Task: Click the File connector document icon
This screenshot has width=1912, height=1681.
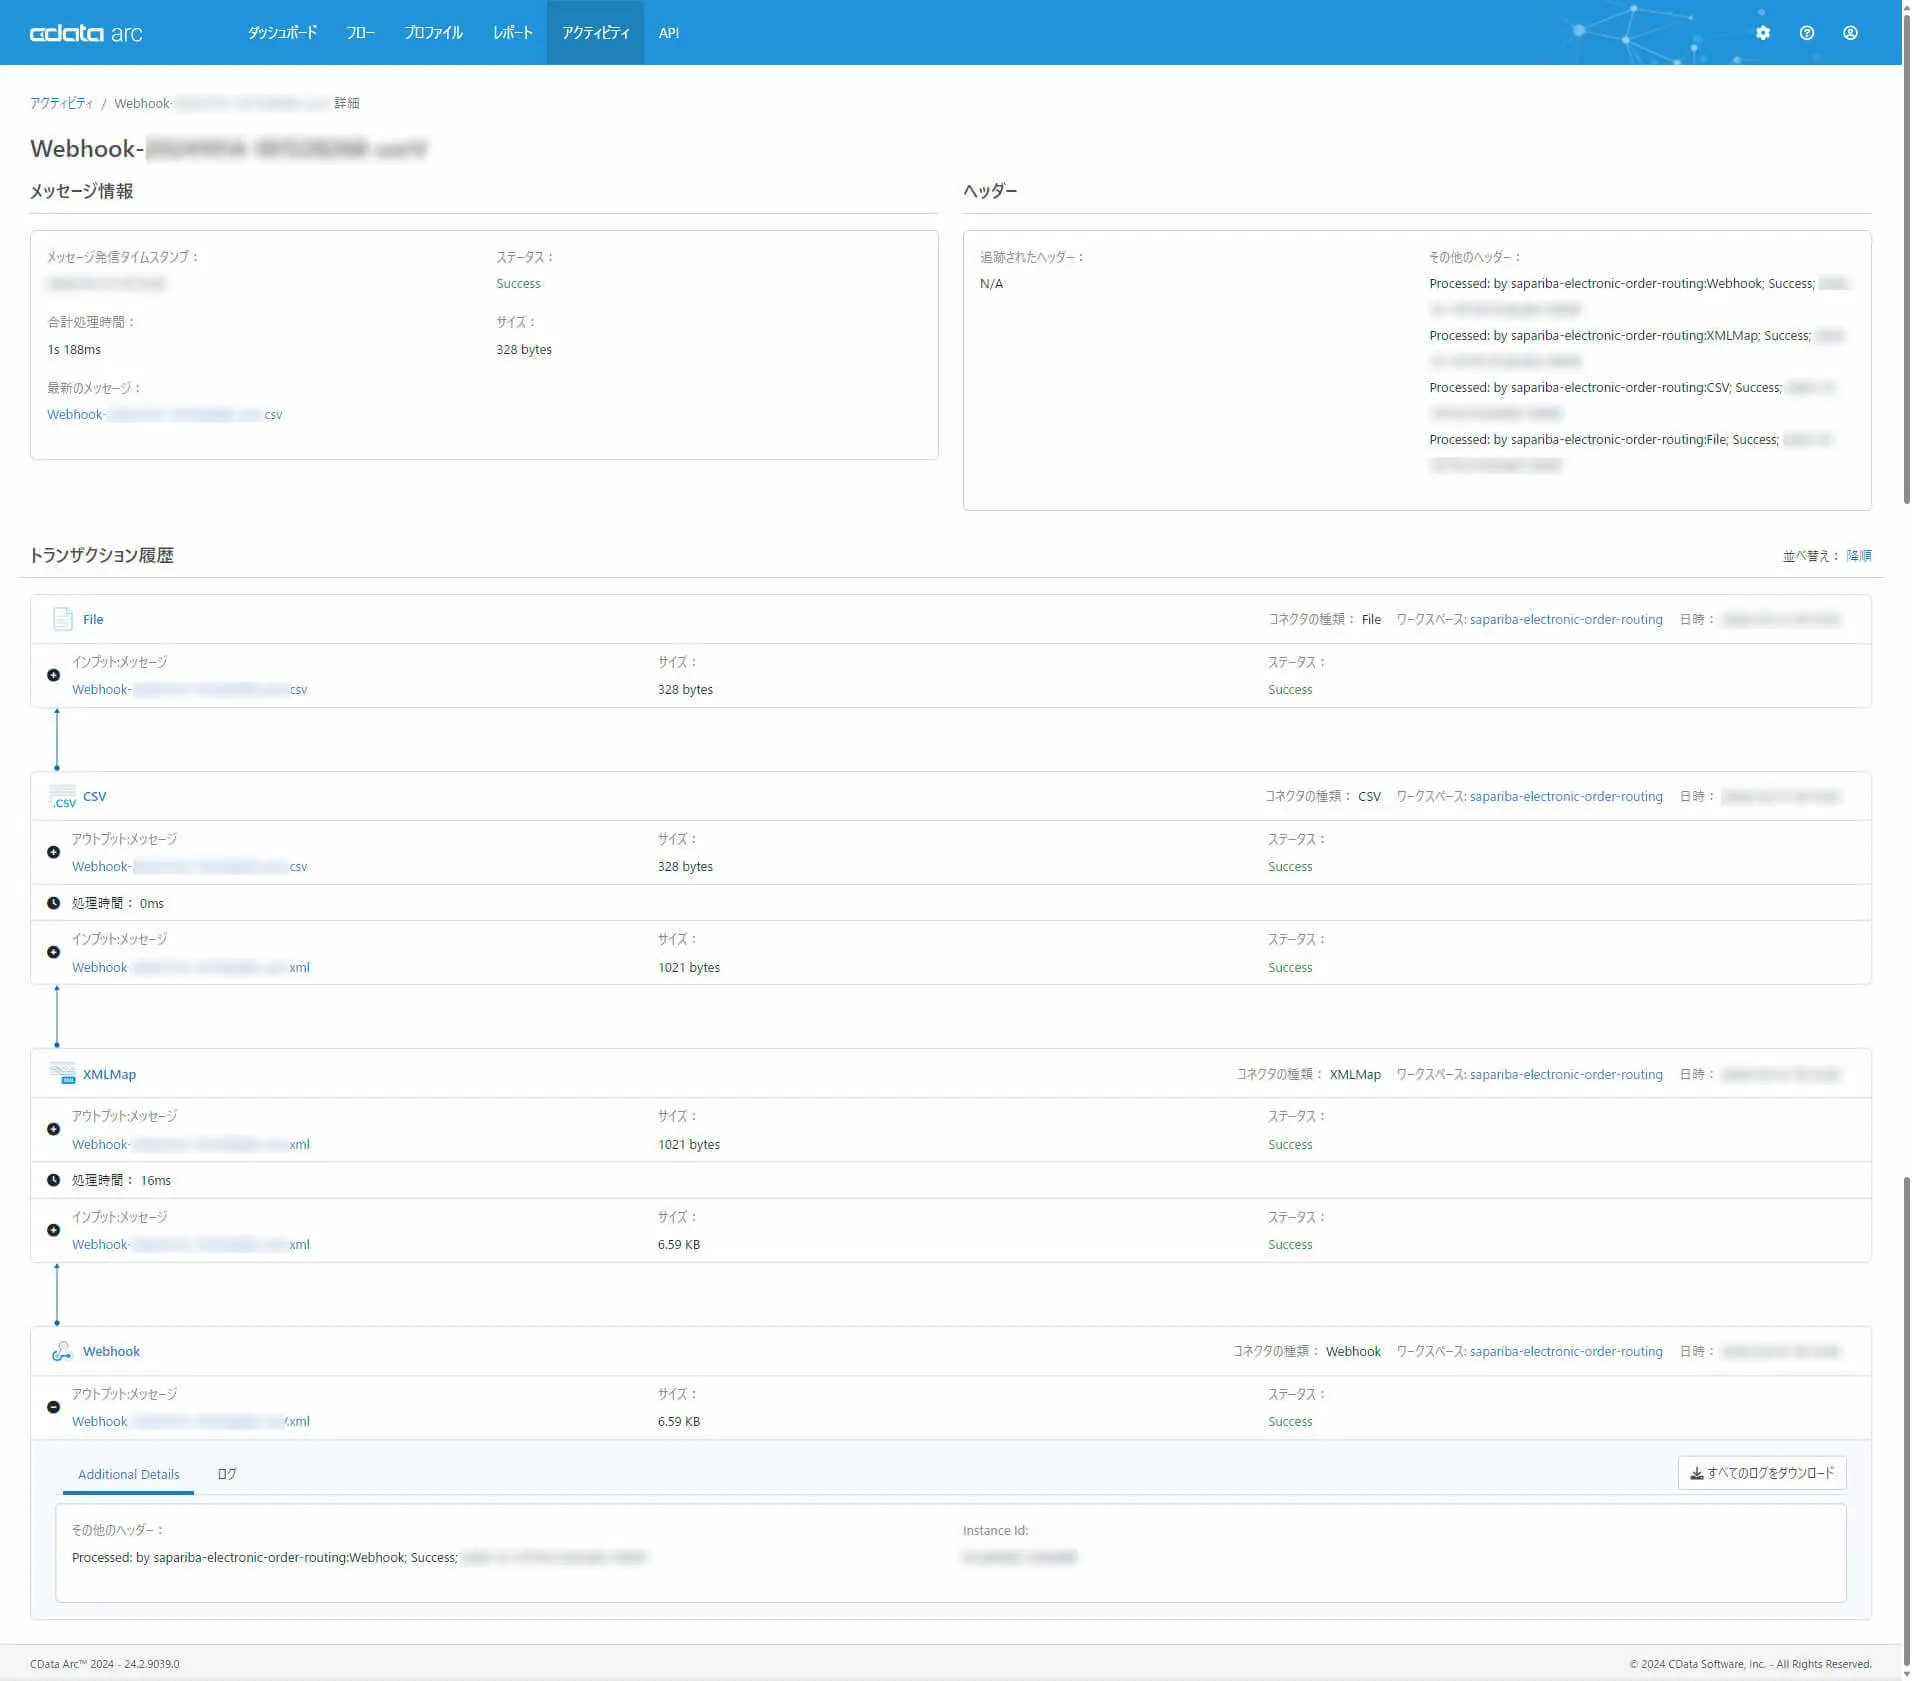Action: 62,619
